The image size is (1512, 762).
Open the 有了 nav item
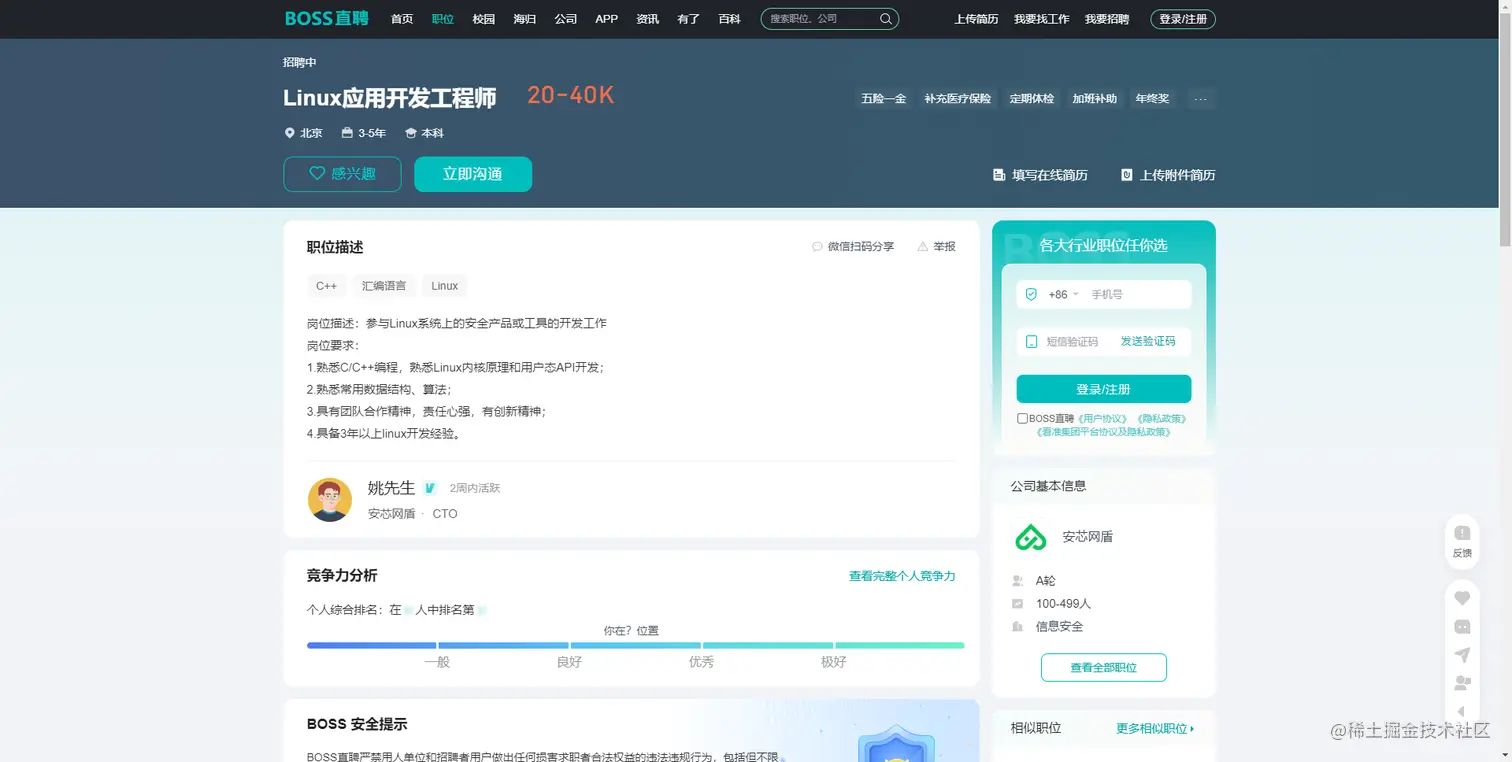click(x=689, y=19)
